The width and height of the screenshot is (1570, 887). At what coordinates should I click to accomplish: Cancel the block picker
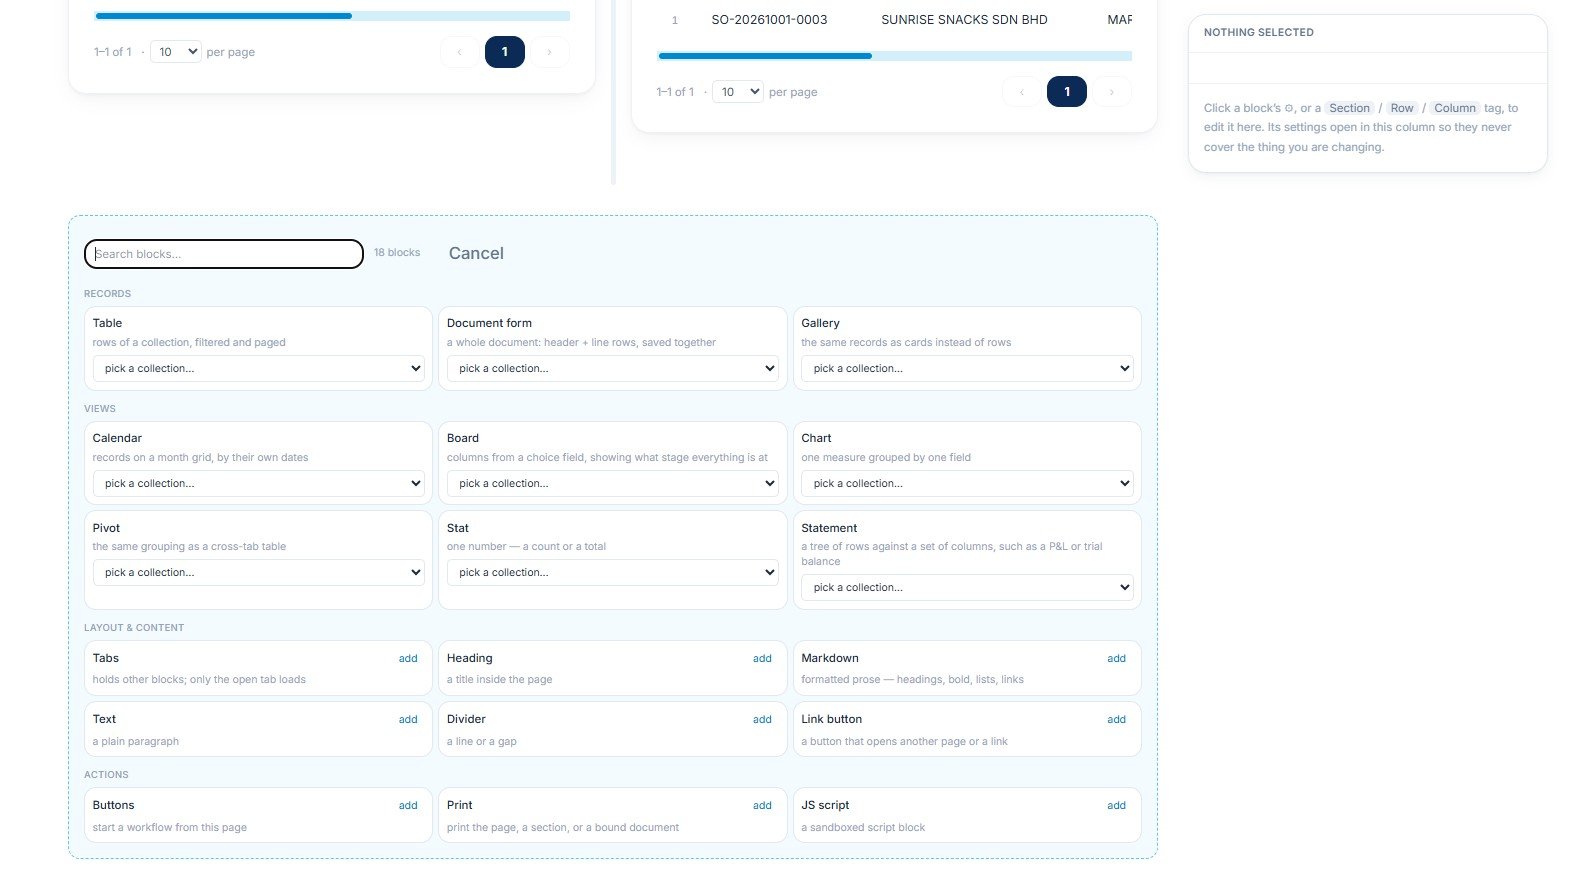point(476,254)
